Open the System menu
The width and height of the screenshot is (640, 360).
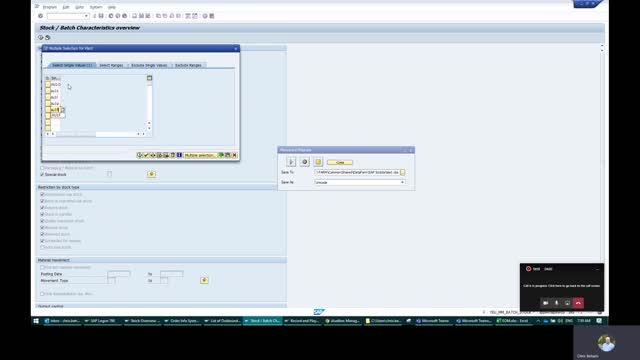[x=96, y=7]
